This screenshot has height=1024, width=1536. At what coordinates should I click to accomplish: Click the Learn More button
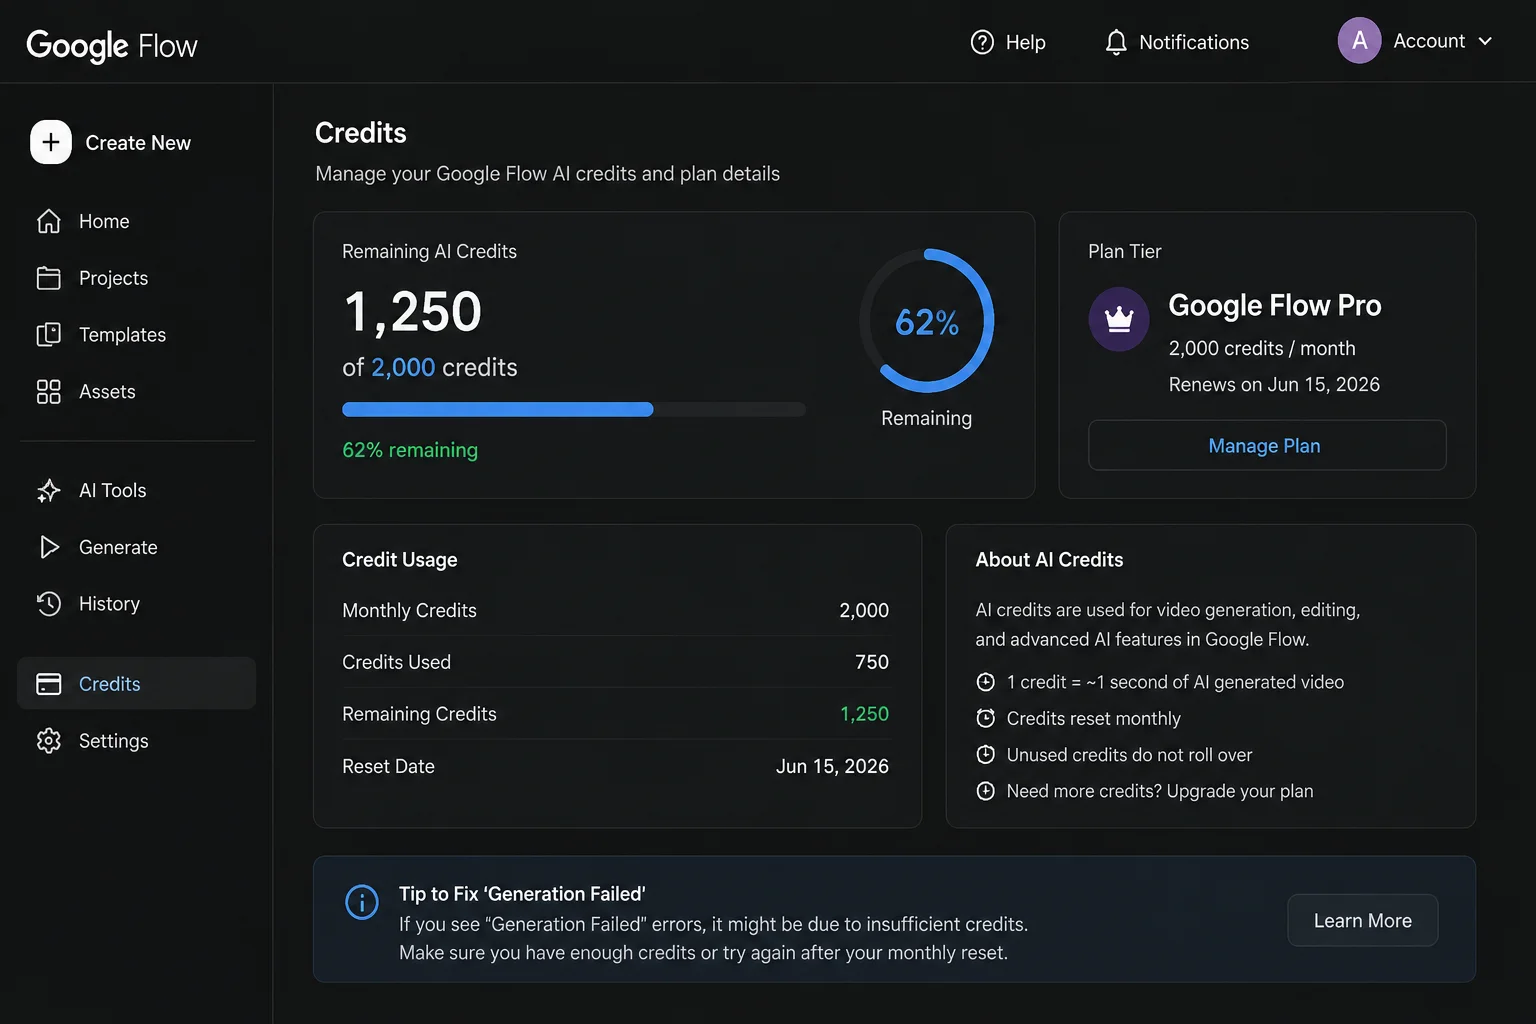[x=1362, y=920]
